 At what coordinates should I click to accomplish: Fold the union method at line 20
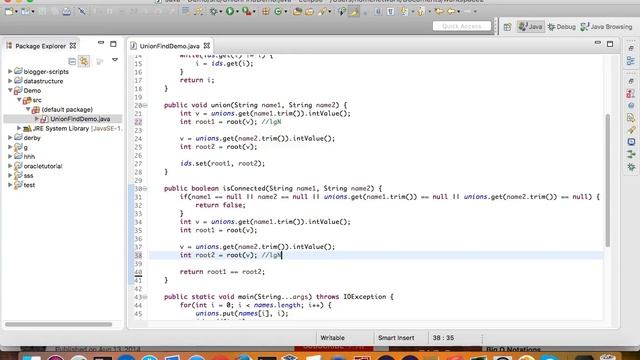coord(145,105)
